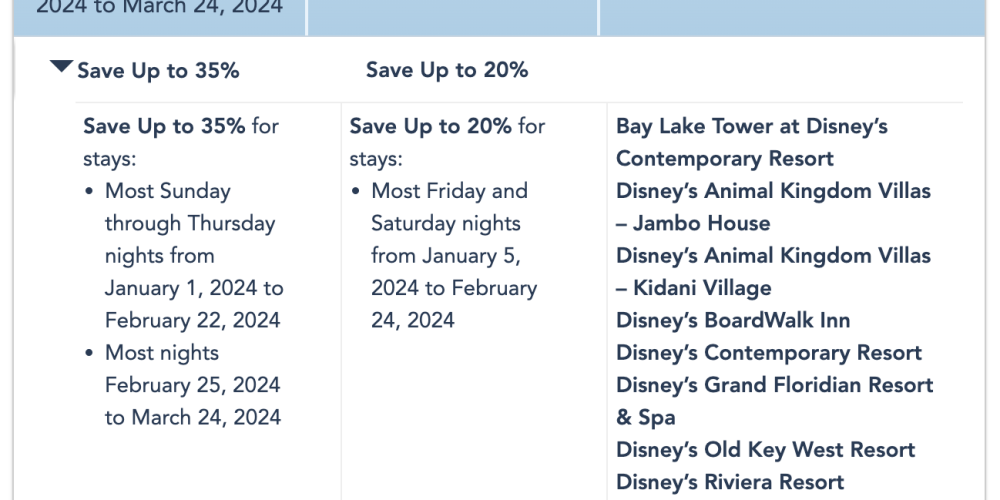Click the middle blue table header cell
The height and width of the screenshot is (500, 1000).
(453, 17)
